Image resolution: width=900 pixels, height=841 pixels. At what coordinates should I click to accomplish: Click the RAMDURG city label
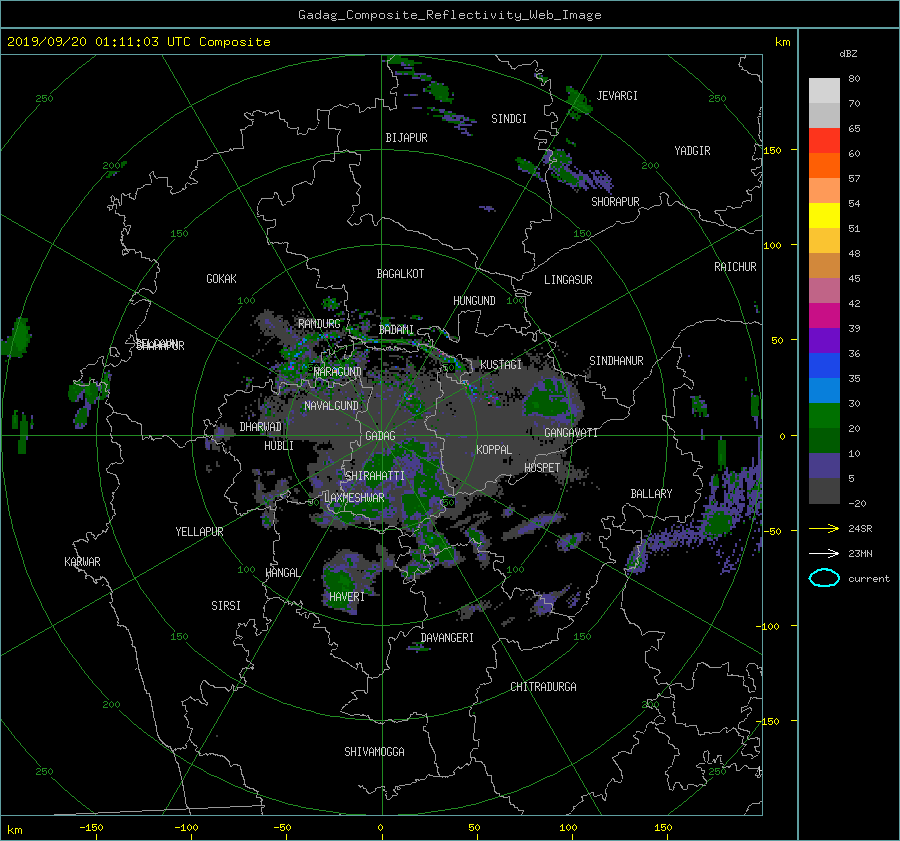coord(319,324)
